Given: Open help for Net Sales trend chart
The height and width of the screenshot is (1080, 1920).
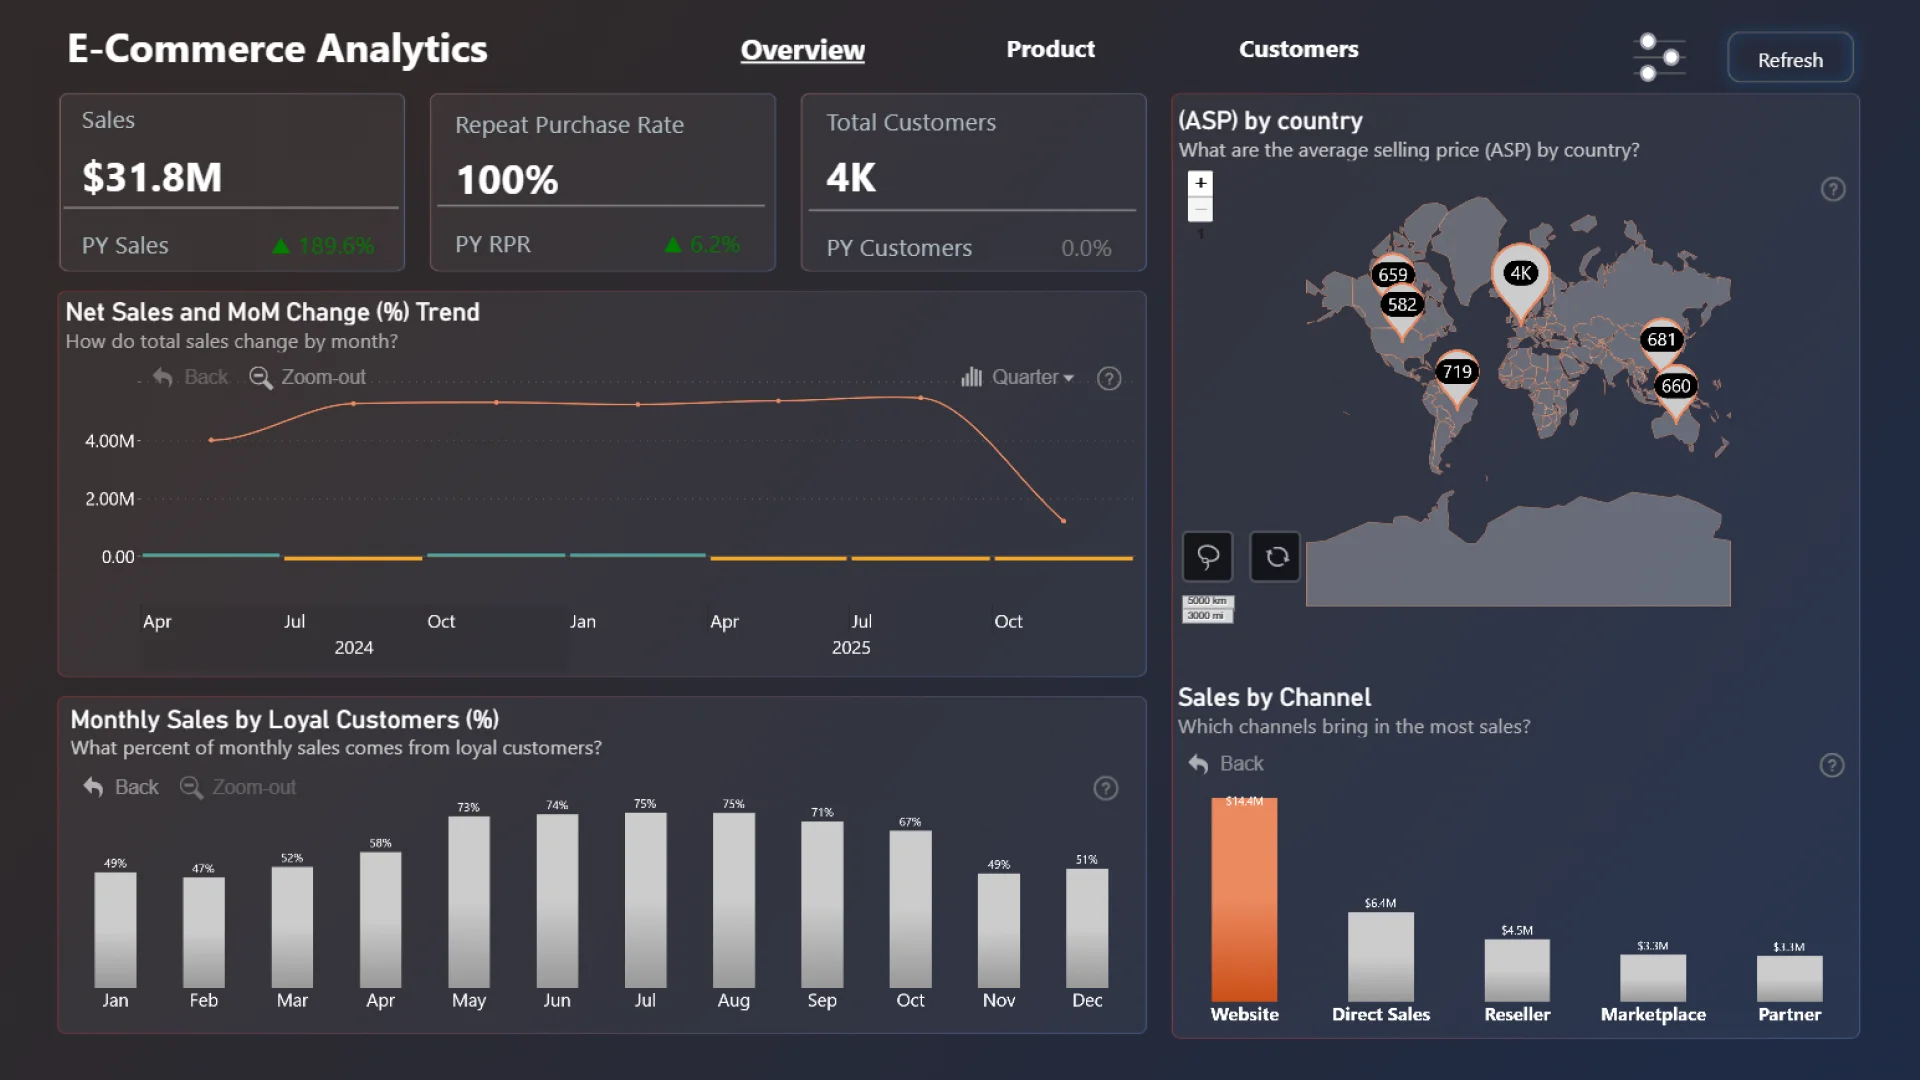Looking at the screenshot, I should tap(1109, 378).
